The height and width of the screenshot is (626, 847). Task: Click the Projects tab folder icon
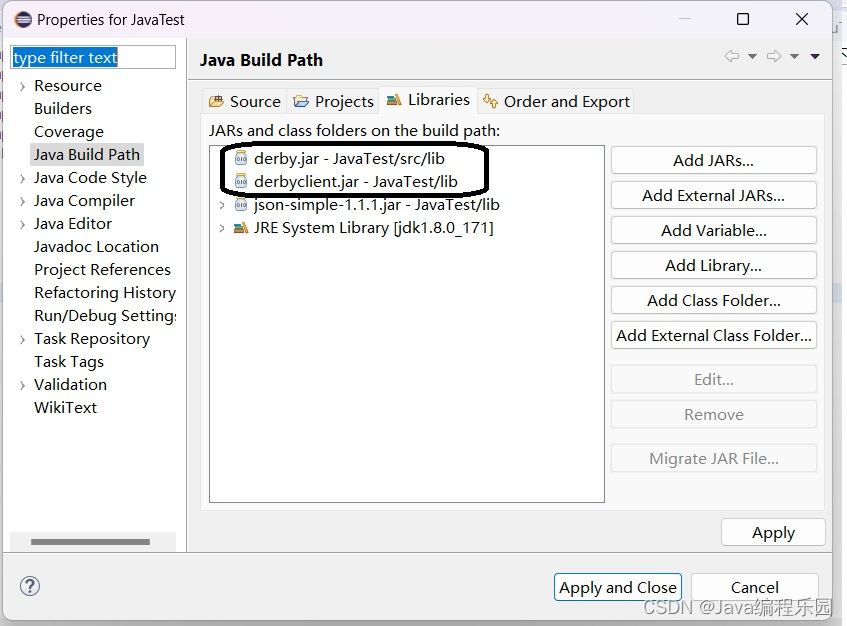click(x=301, y=101)
